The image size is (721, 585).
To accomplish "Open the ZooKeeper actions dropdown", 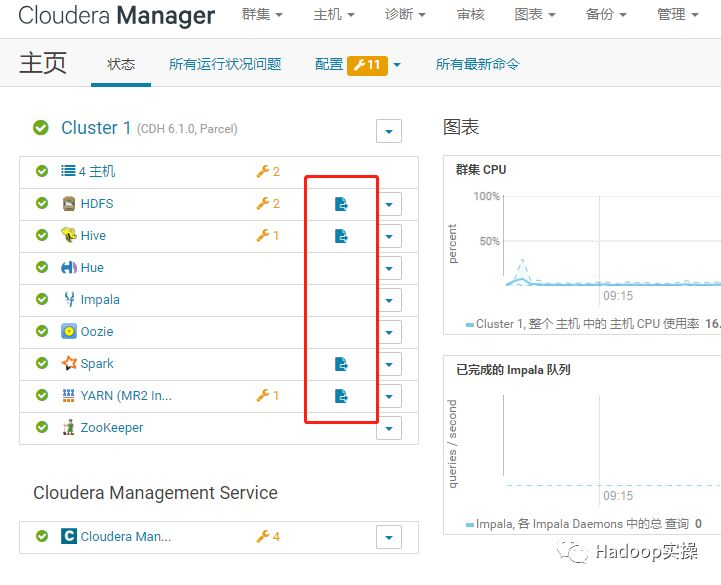I will coord(389,428).
